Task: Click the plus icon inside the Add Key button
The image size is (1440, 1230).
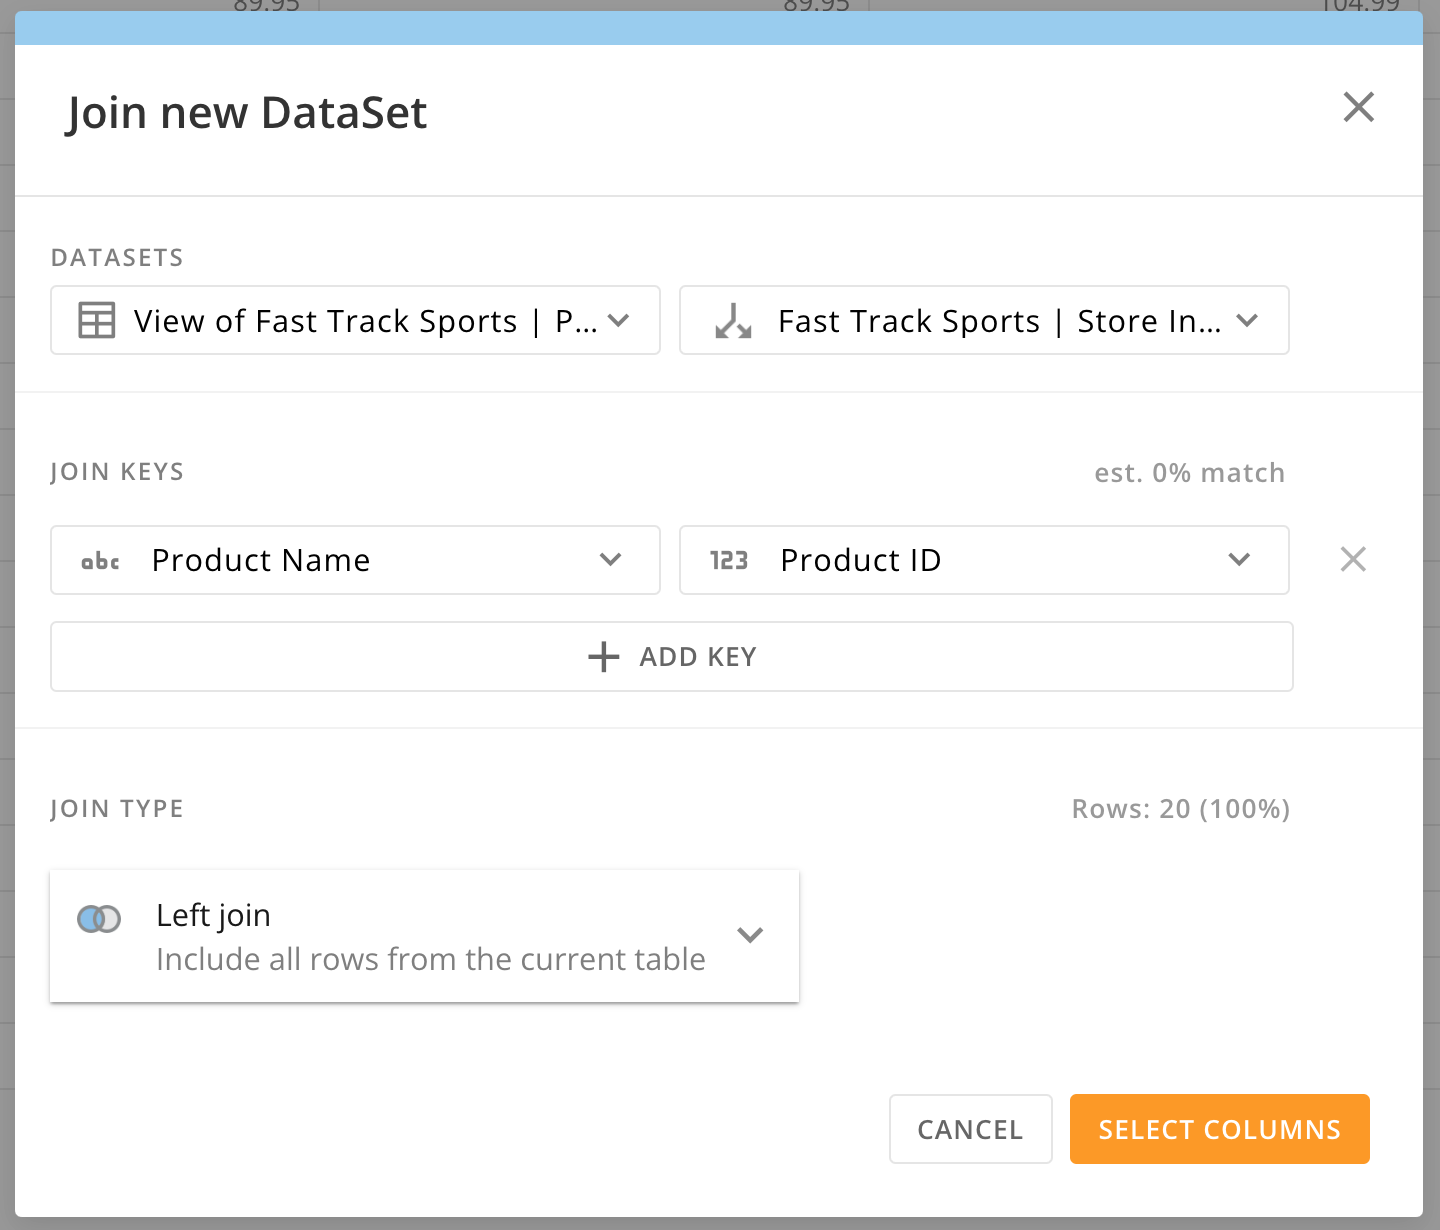Action: pos(602,657)
